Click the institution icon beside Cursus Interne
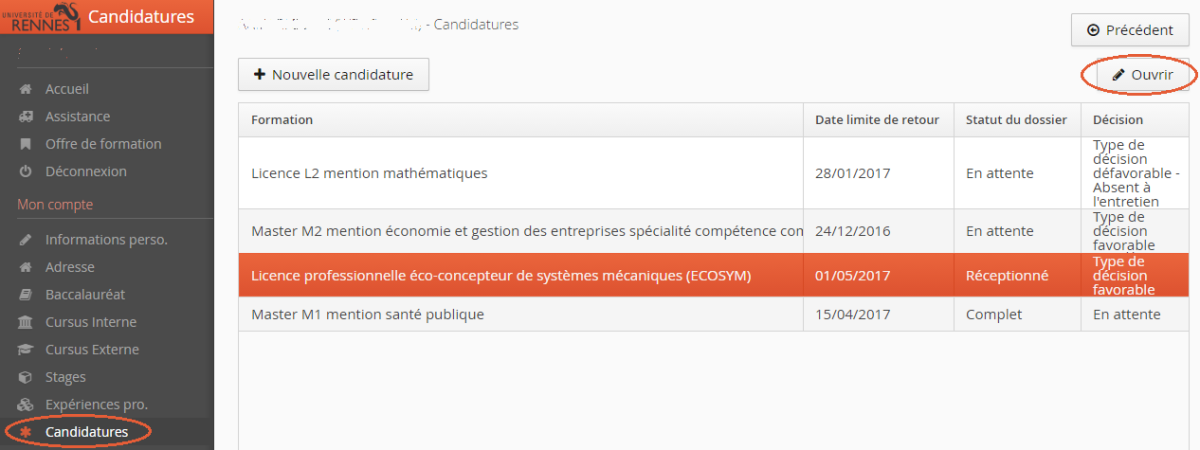The height and width of the screenshot is (450, 1200). pos(26,322)
